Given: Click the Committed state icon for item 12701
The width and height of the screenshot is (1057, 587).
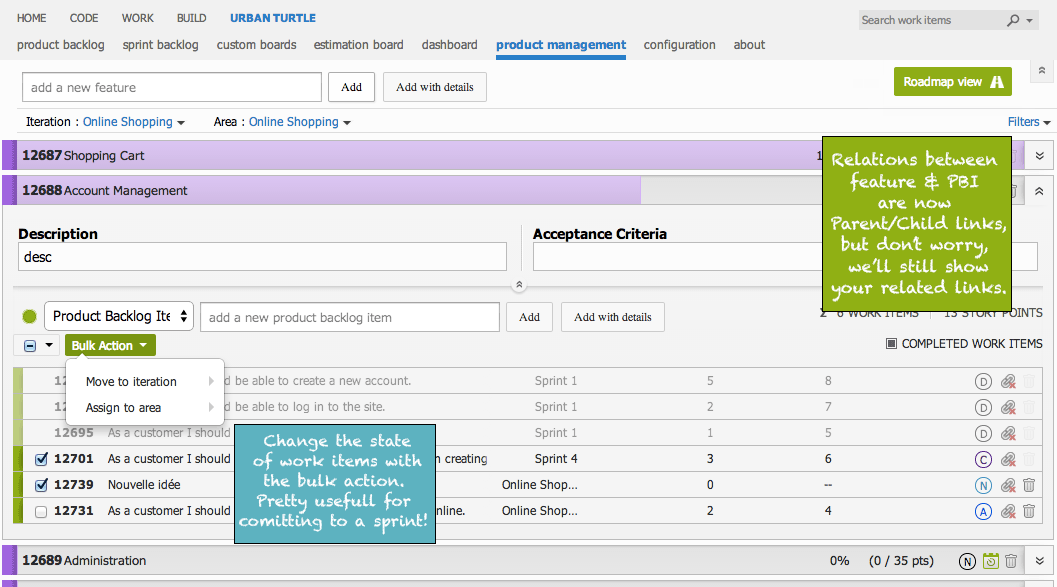Looking at the screenshot, I should click(x=984, y=459).
